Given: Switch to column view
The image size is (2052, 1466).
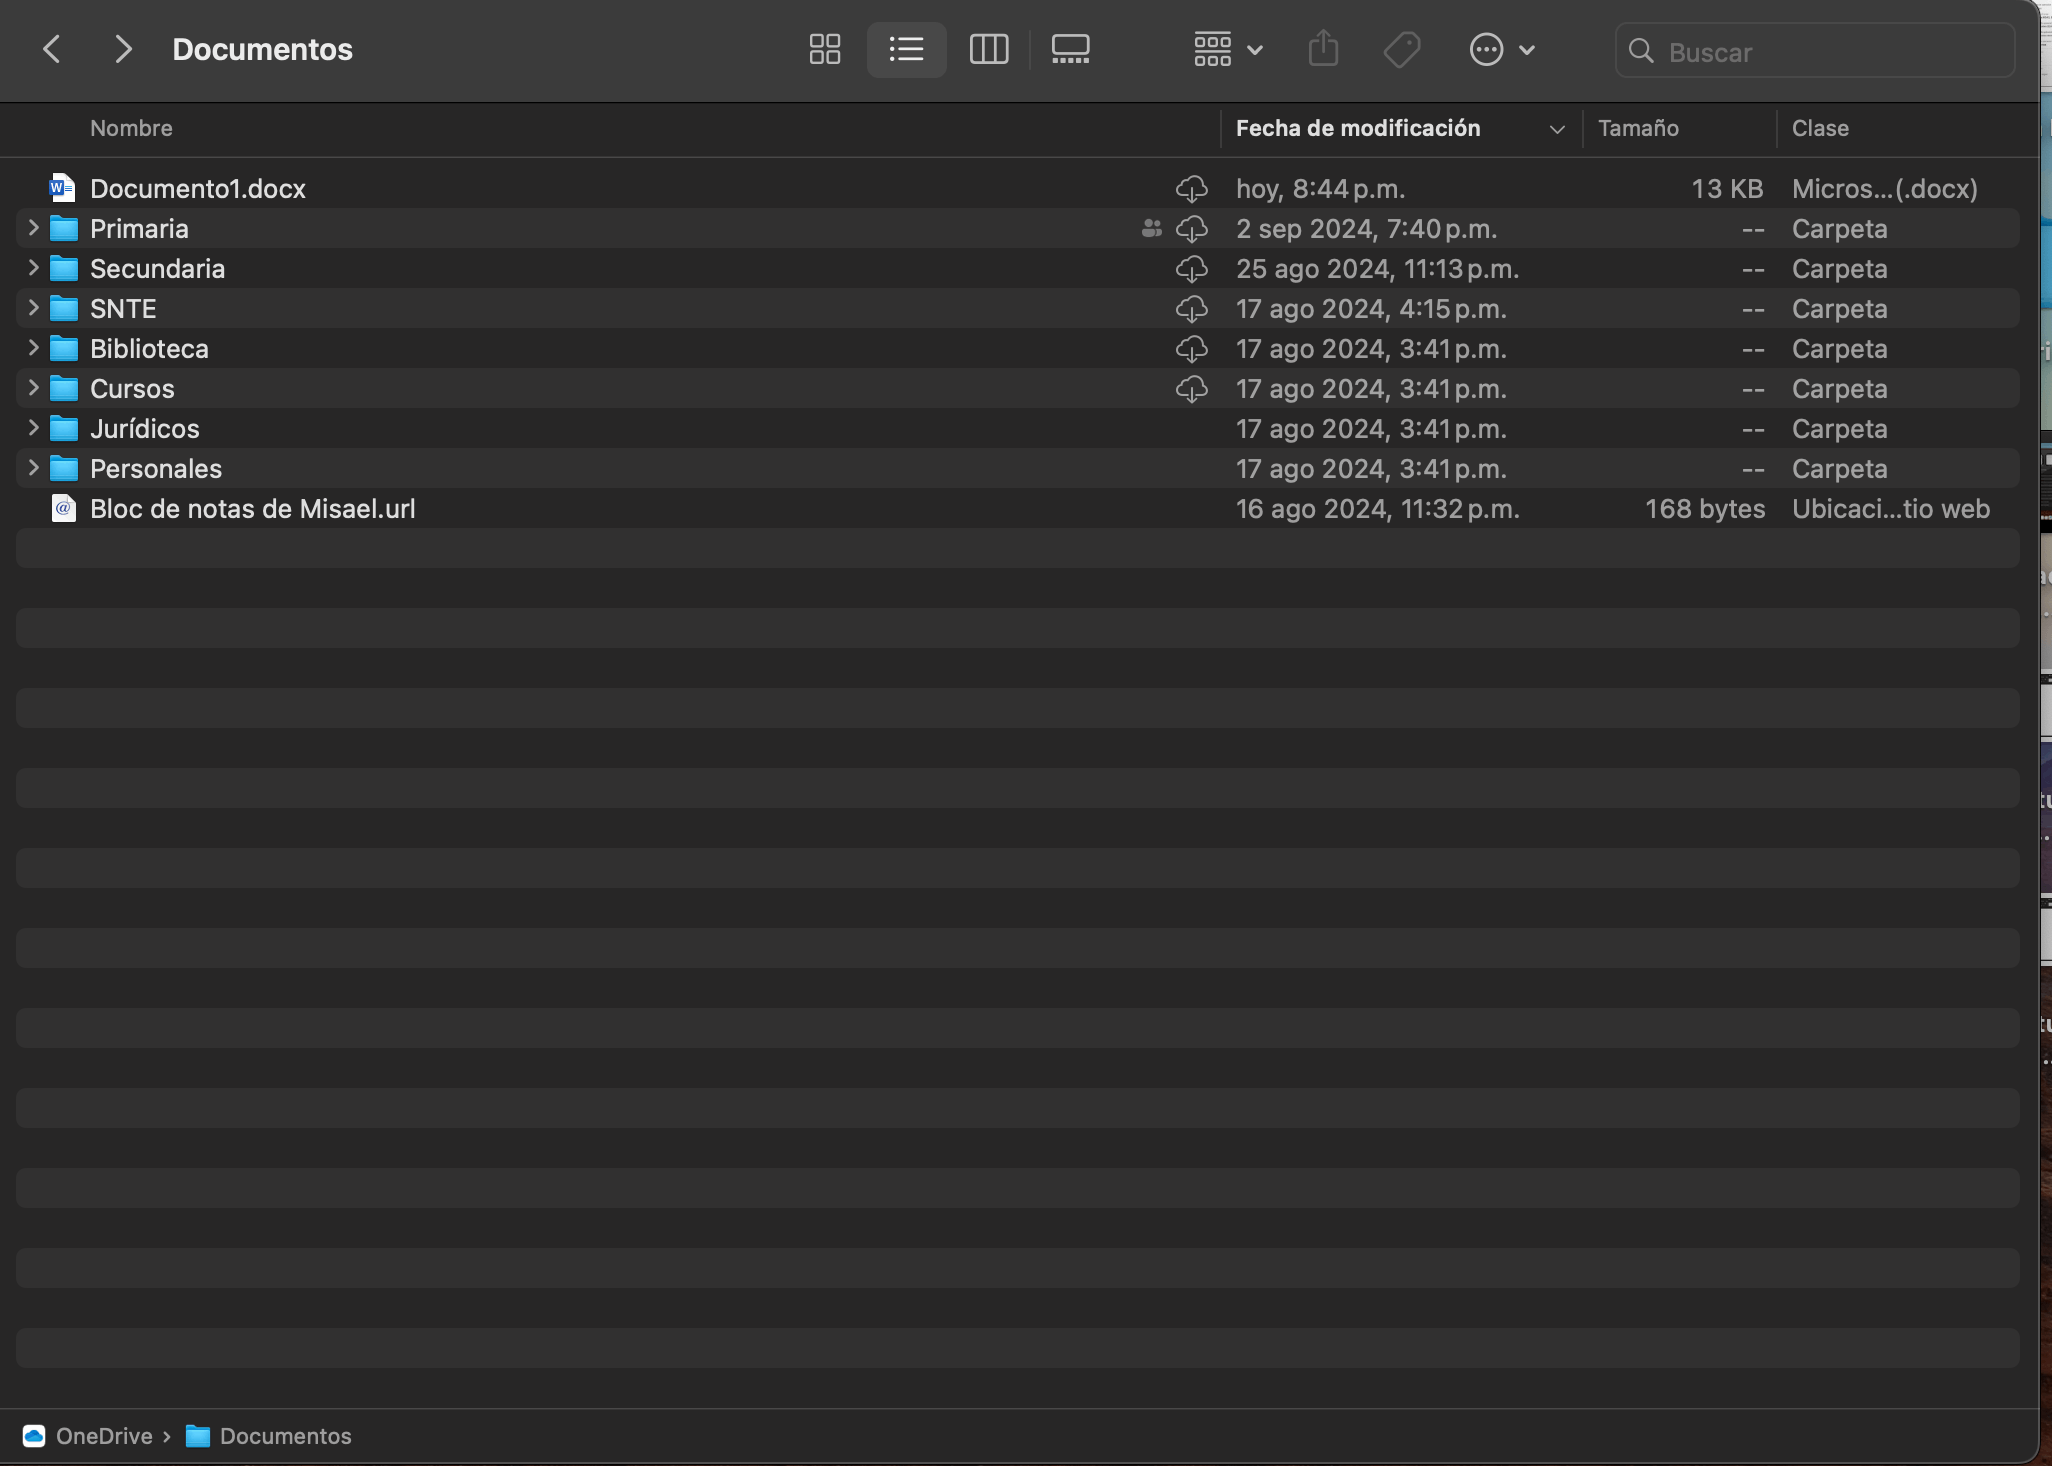Looking at the screenshot, I should 988,49.
